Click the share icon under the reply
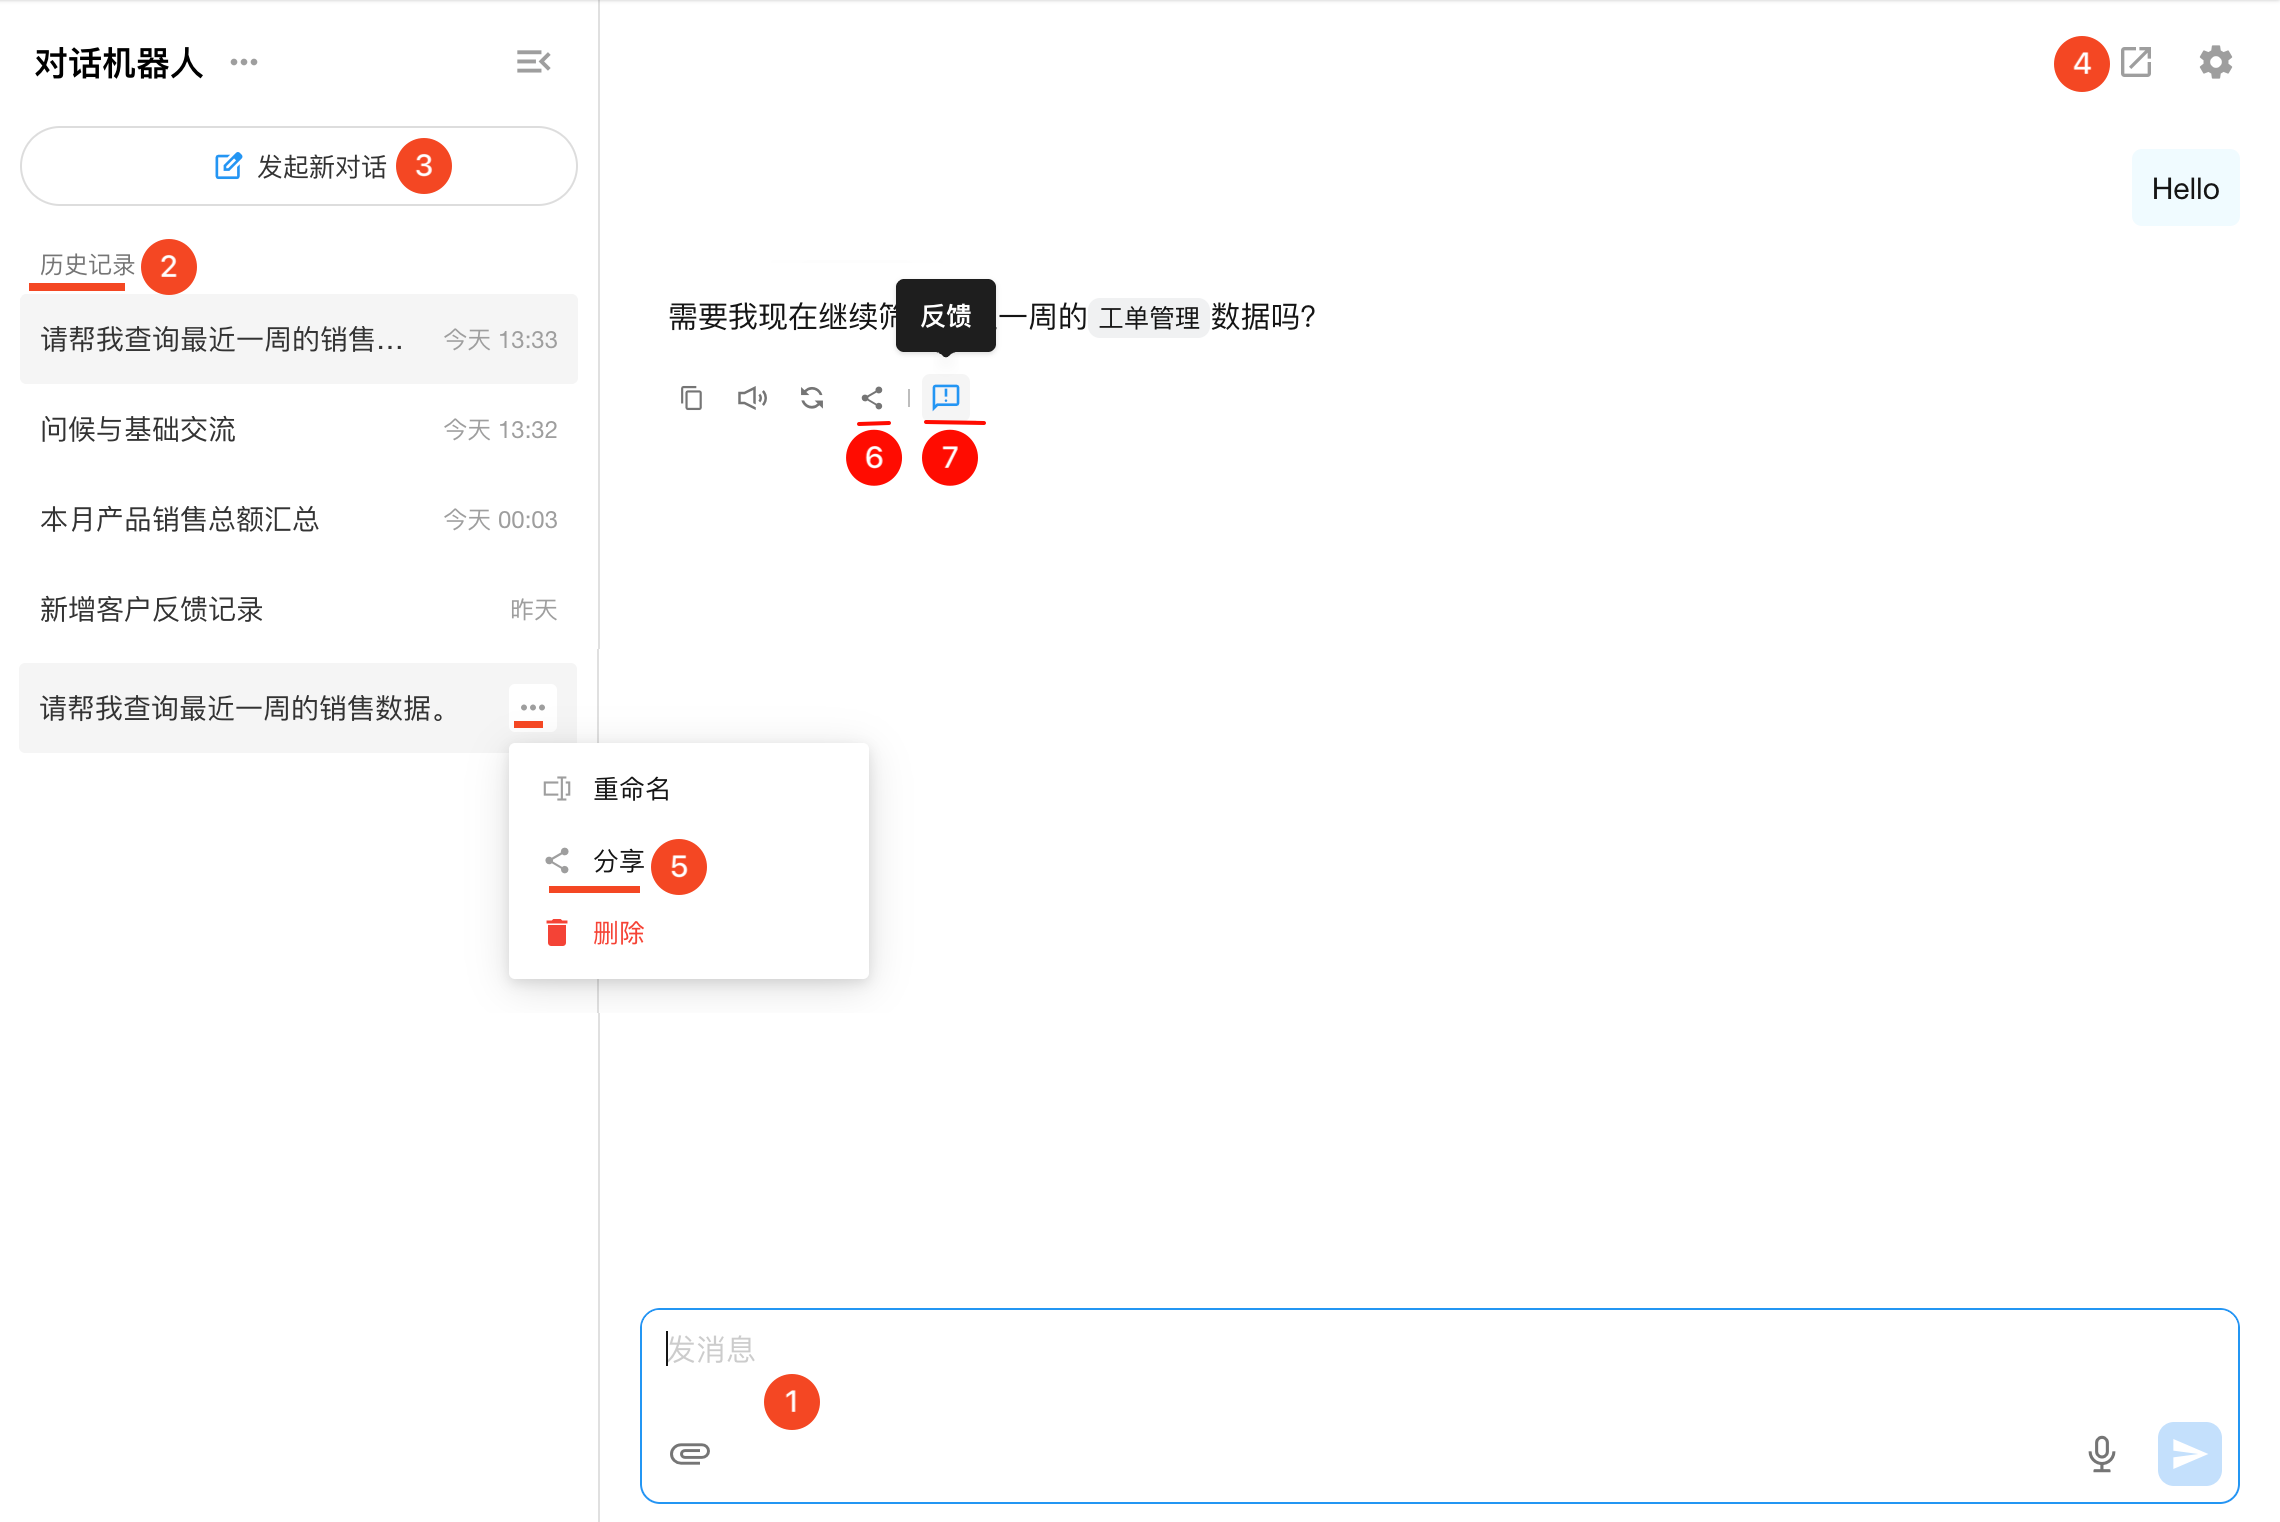Viewport: 2280px width, 1522px height. coord(872,398)
